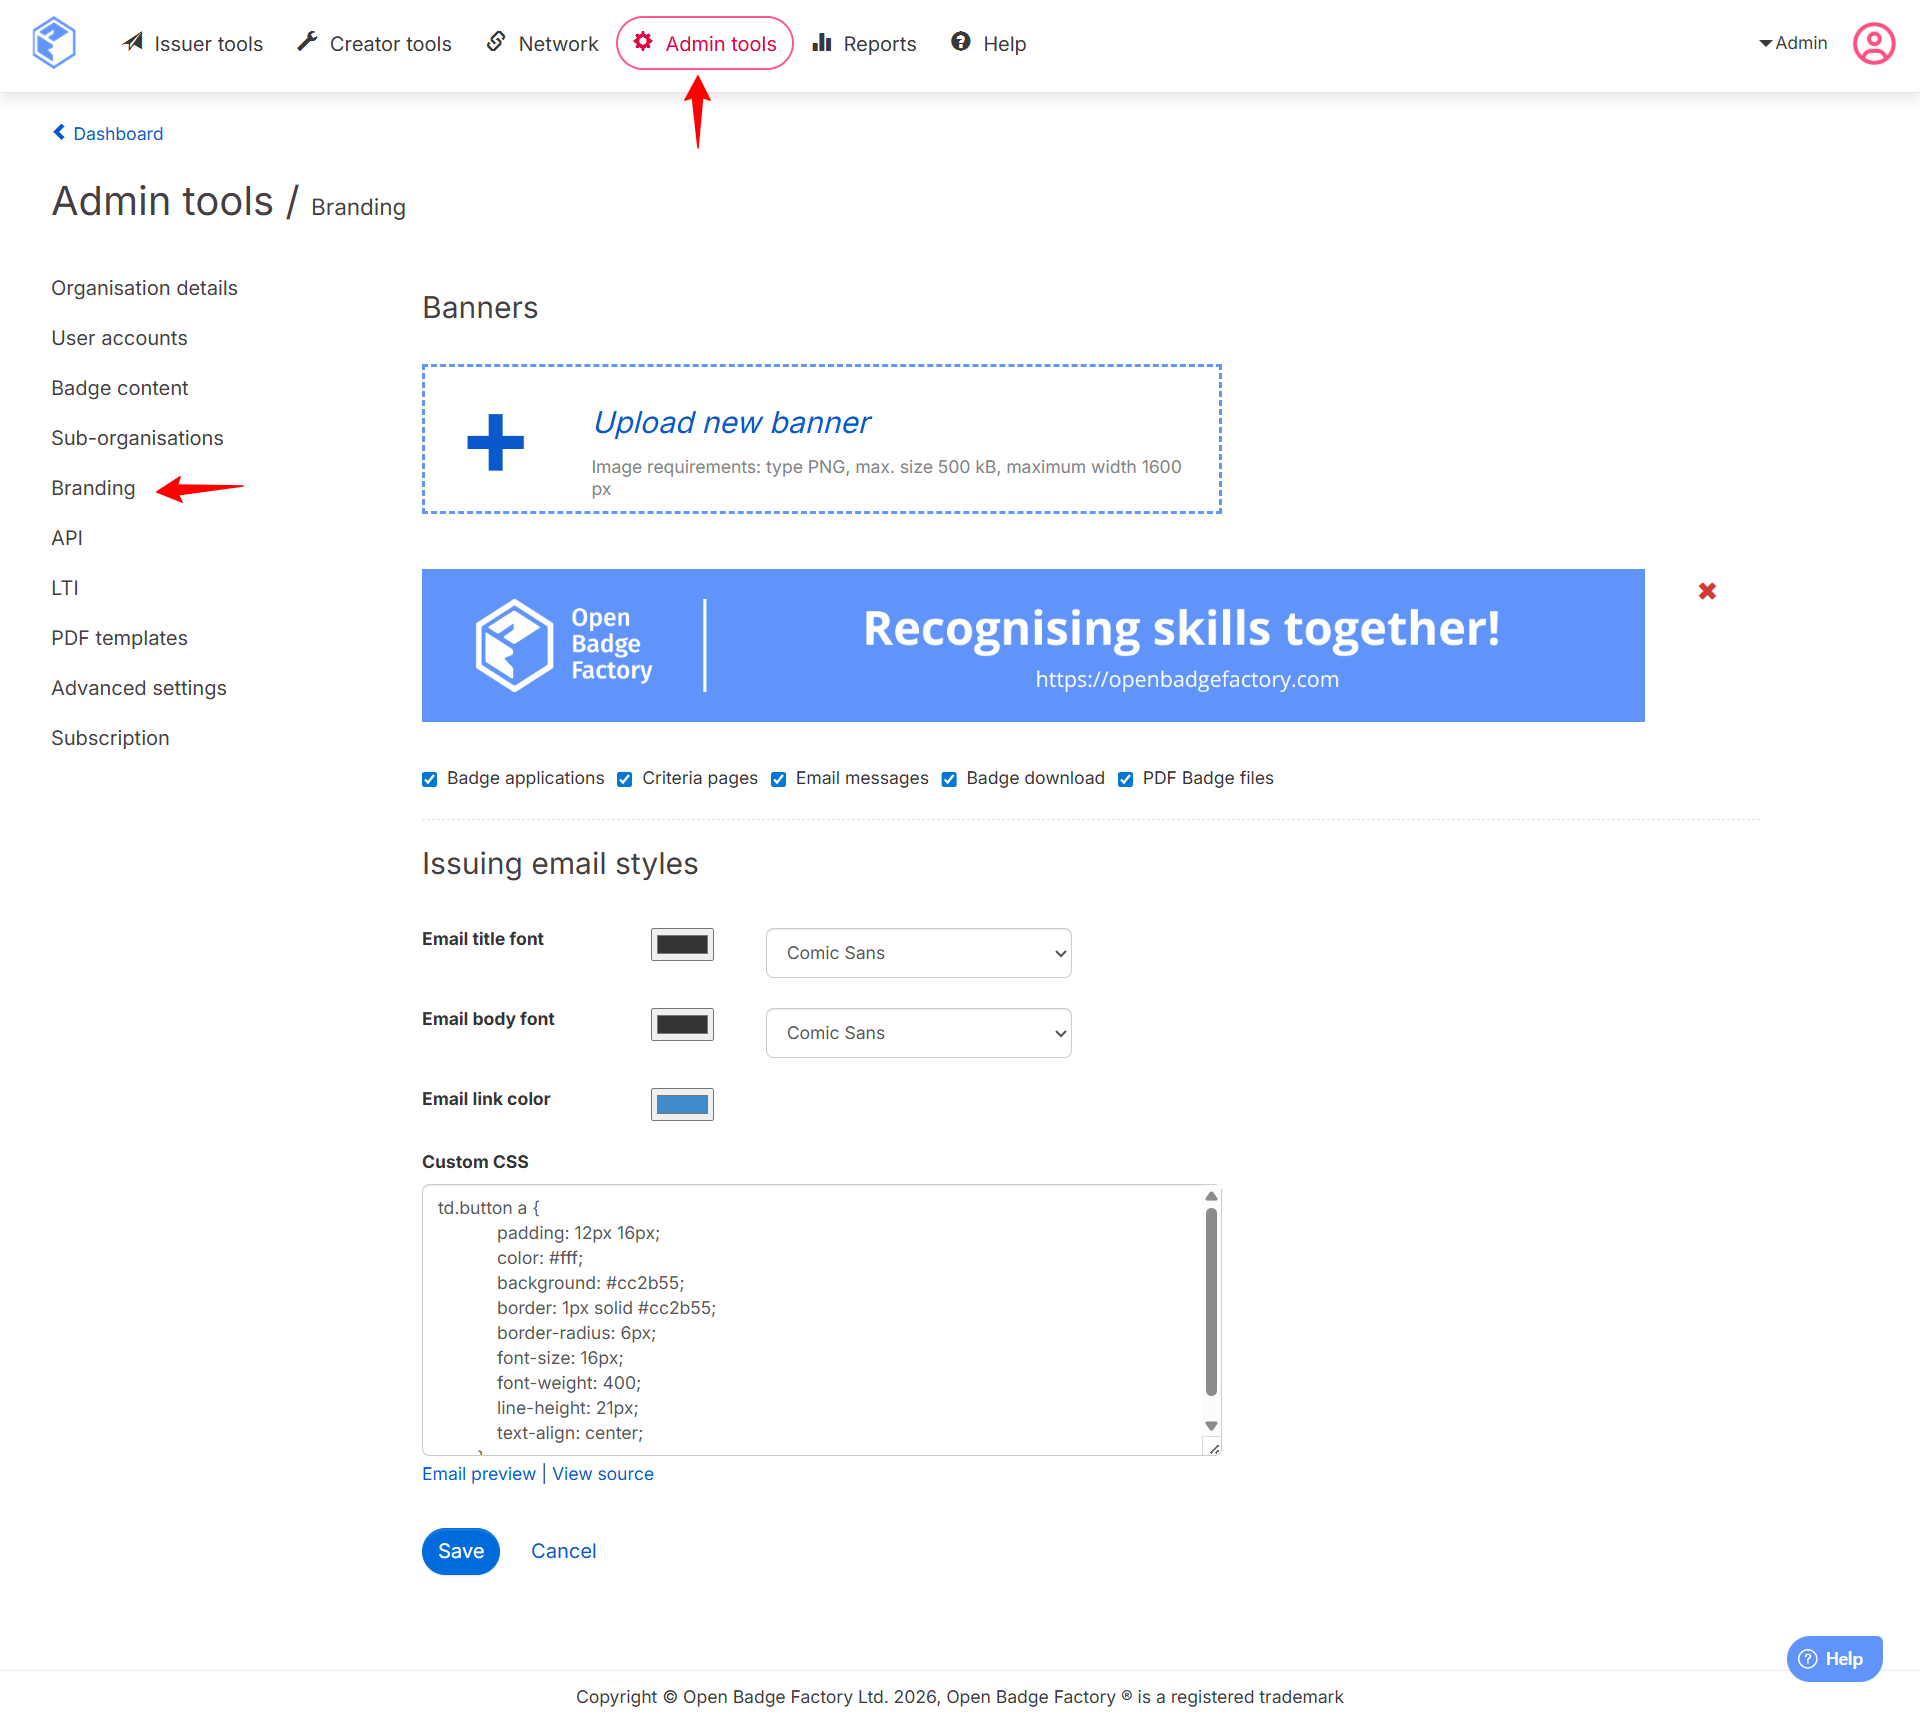1920x1723 pixels.
Task: Select Advanced settings in the sidebar
Action: point(139,688)
